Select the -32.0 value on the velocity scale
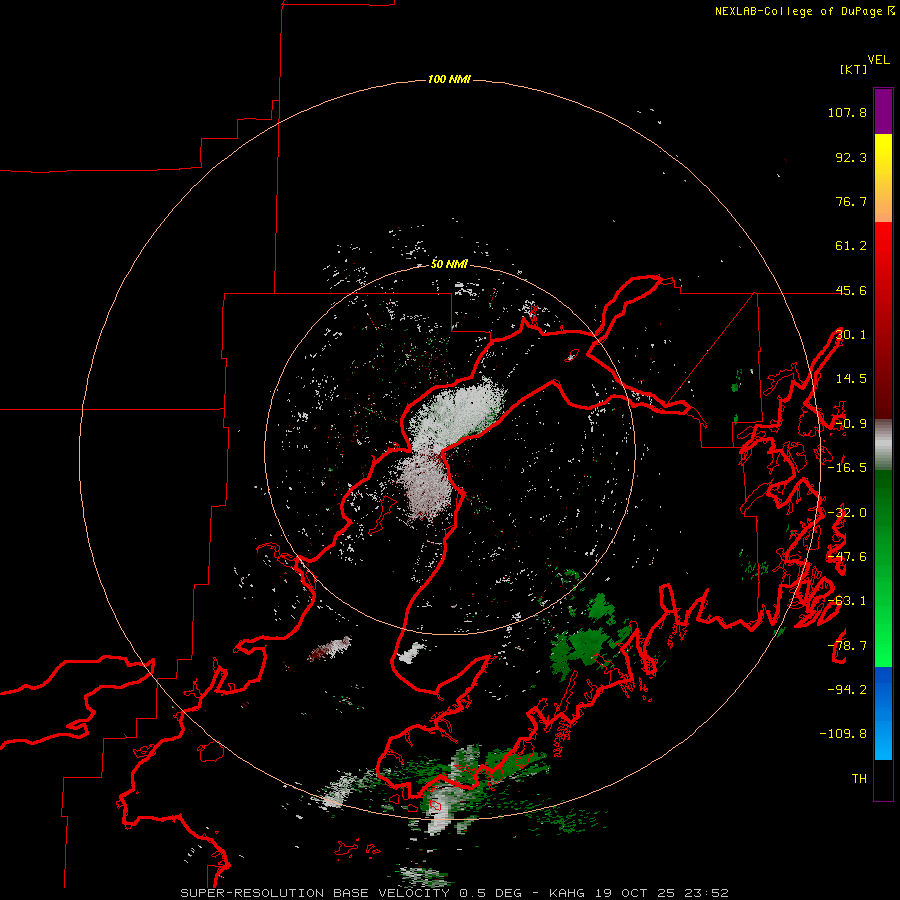Image resolution: width=900 pixels, height=900 pixels. coord(847,513)
